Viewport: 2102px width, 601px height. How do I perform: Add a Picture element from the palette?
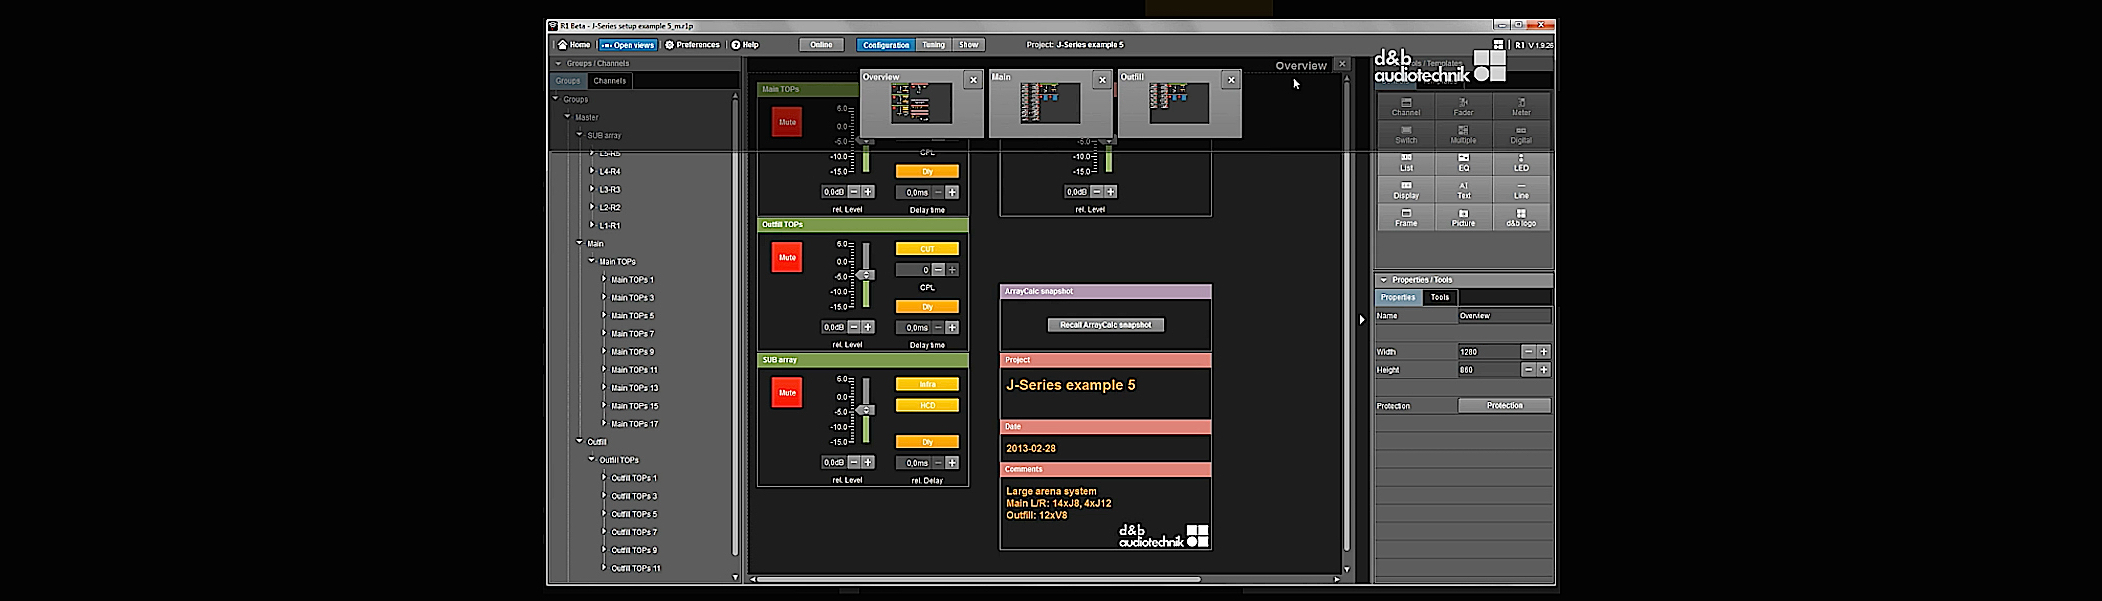click(1463, 218)
